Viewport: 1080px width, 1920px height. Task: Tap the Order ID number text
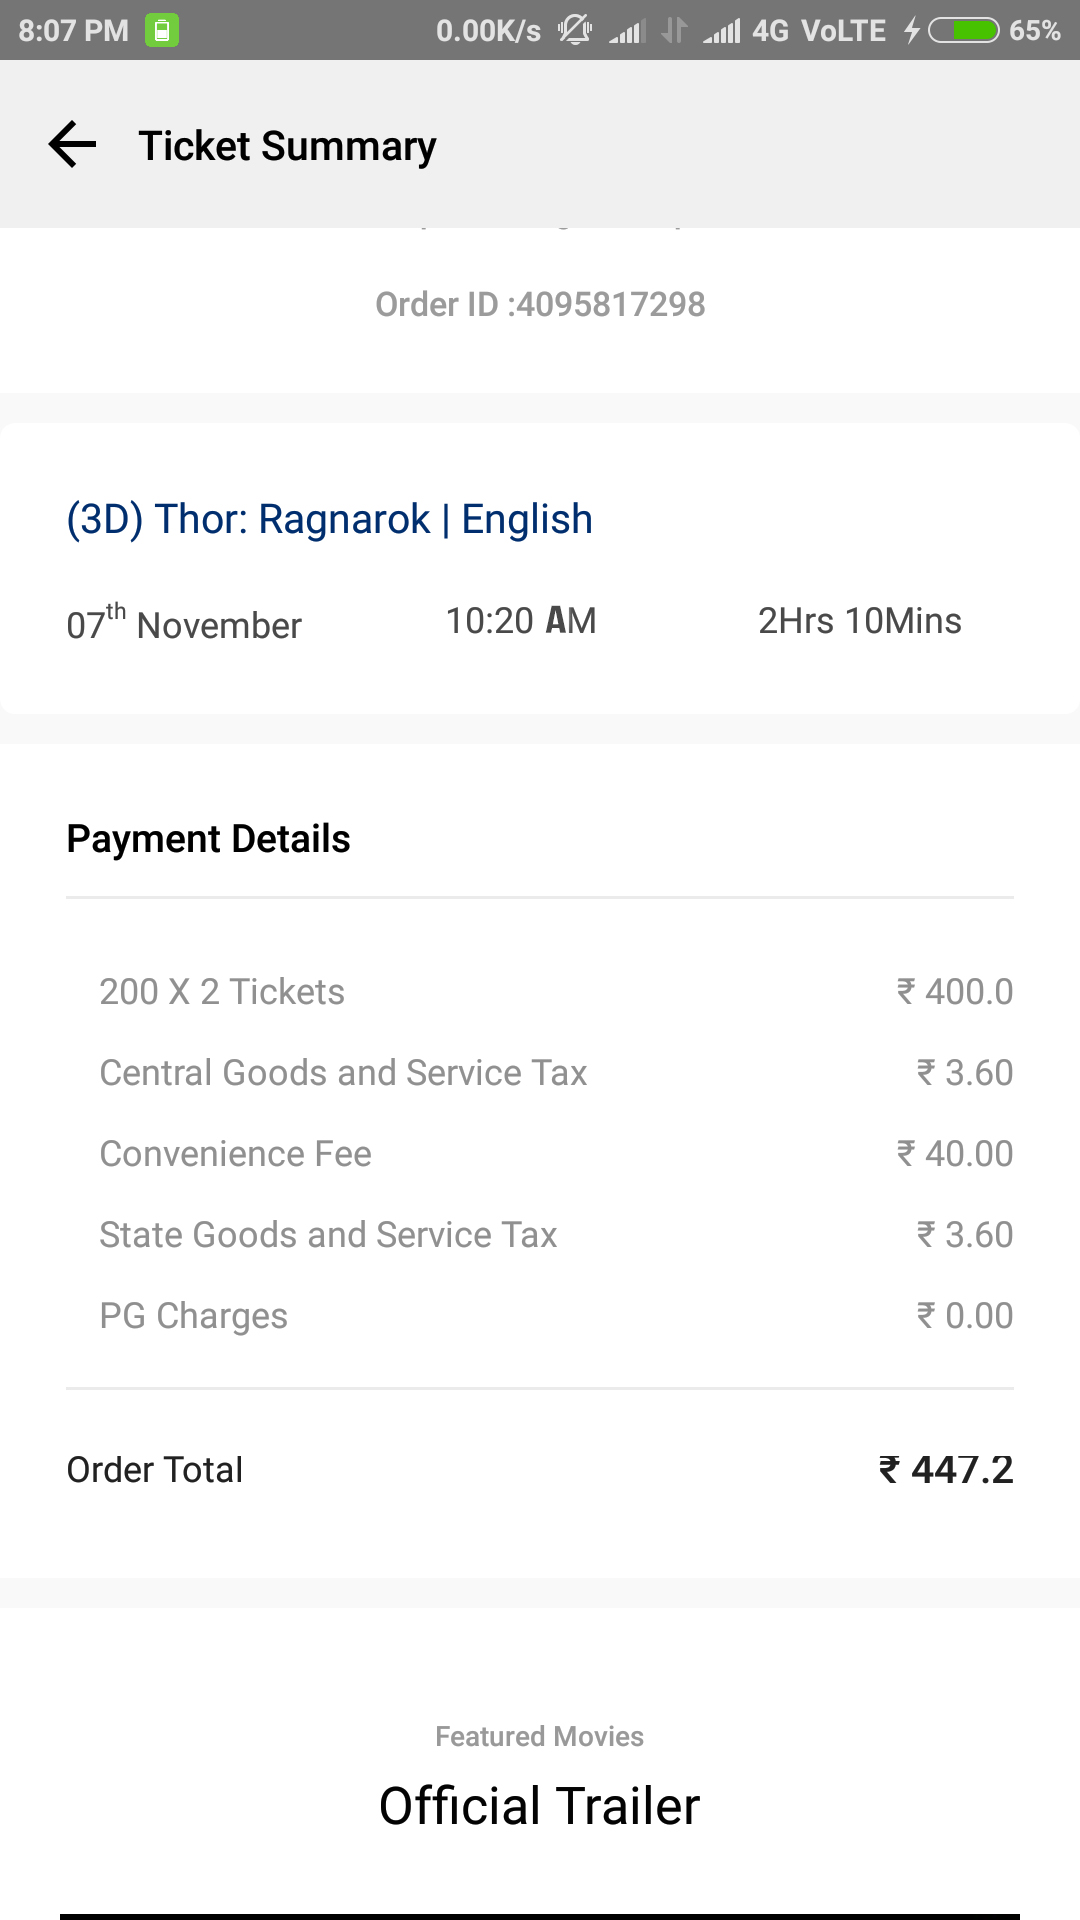540,304
